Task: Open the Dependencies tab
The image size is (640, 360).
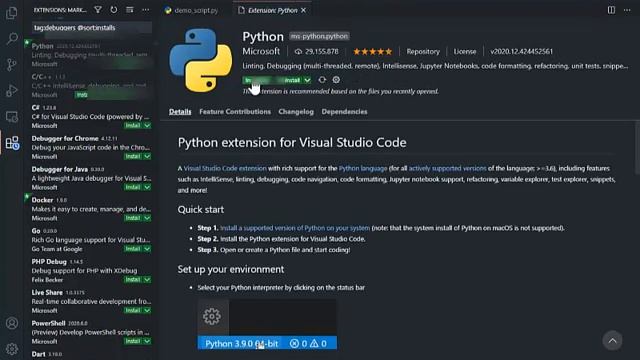Action: click(344, 112)
